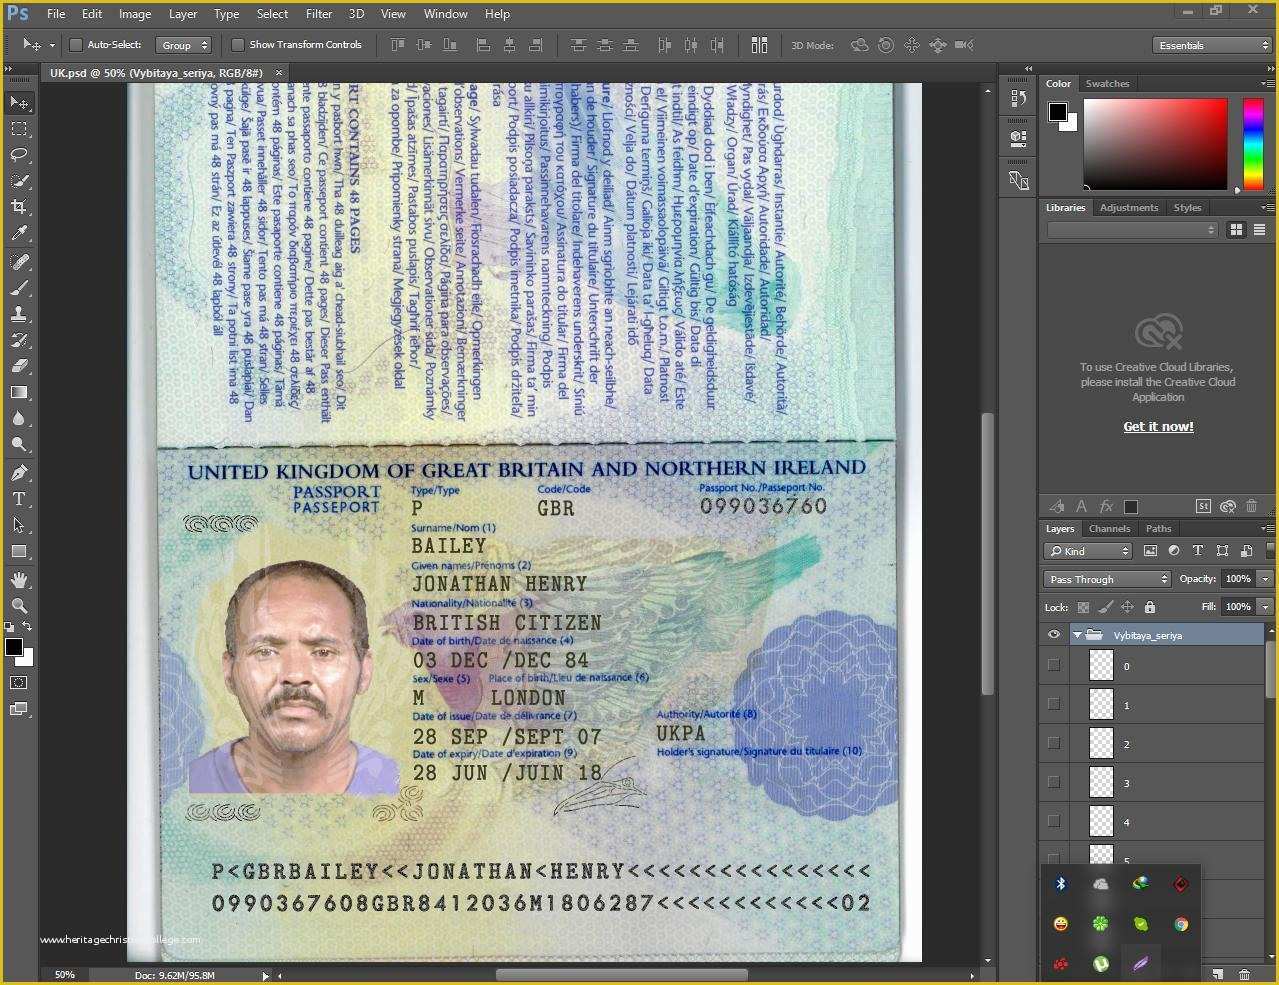This screenshot has height=985, width=1279.
Task: Open the Filter menu
Action: (319, 14)
